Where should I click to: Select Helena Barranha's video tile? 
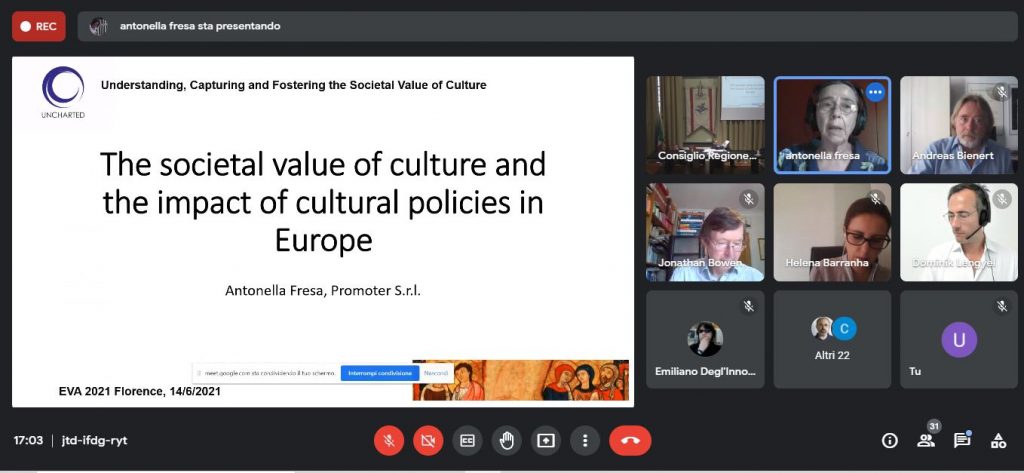(832, 232)
